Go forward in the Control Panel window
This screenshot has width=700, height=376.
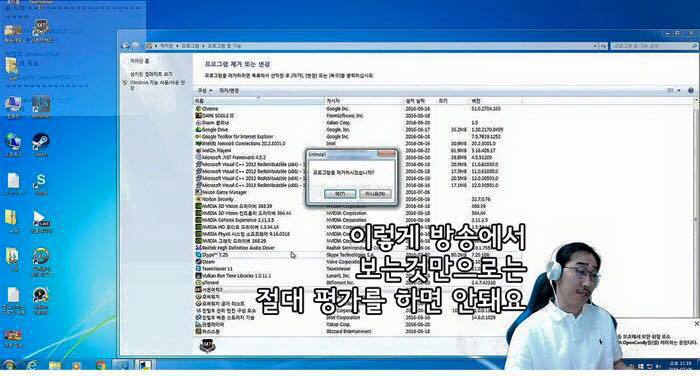(x=136, y=46)
